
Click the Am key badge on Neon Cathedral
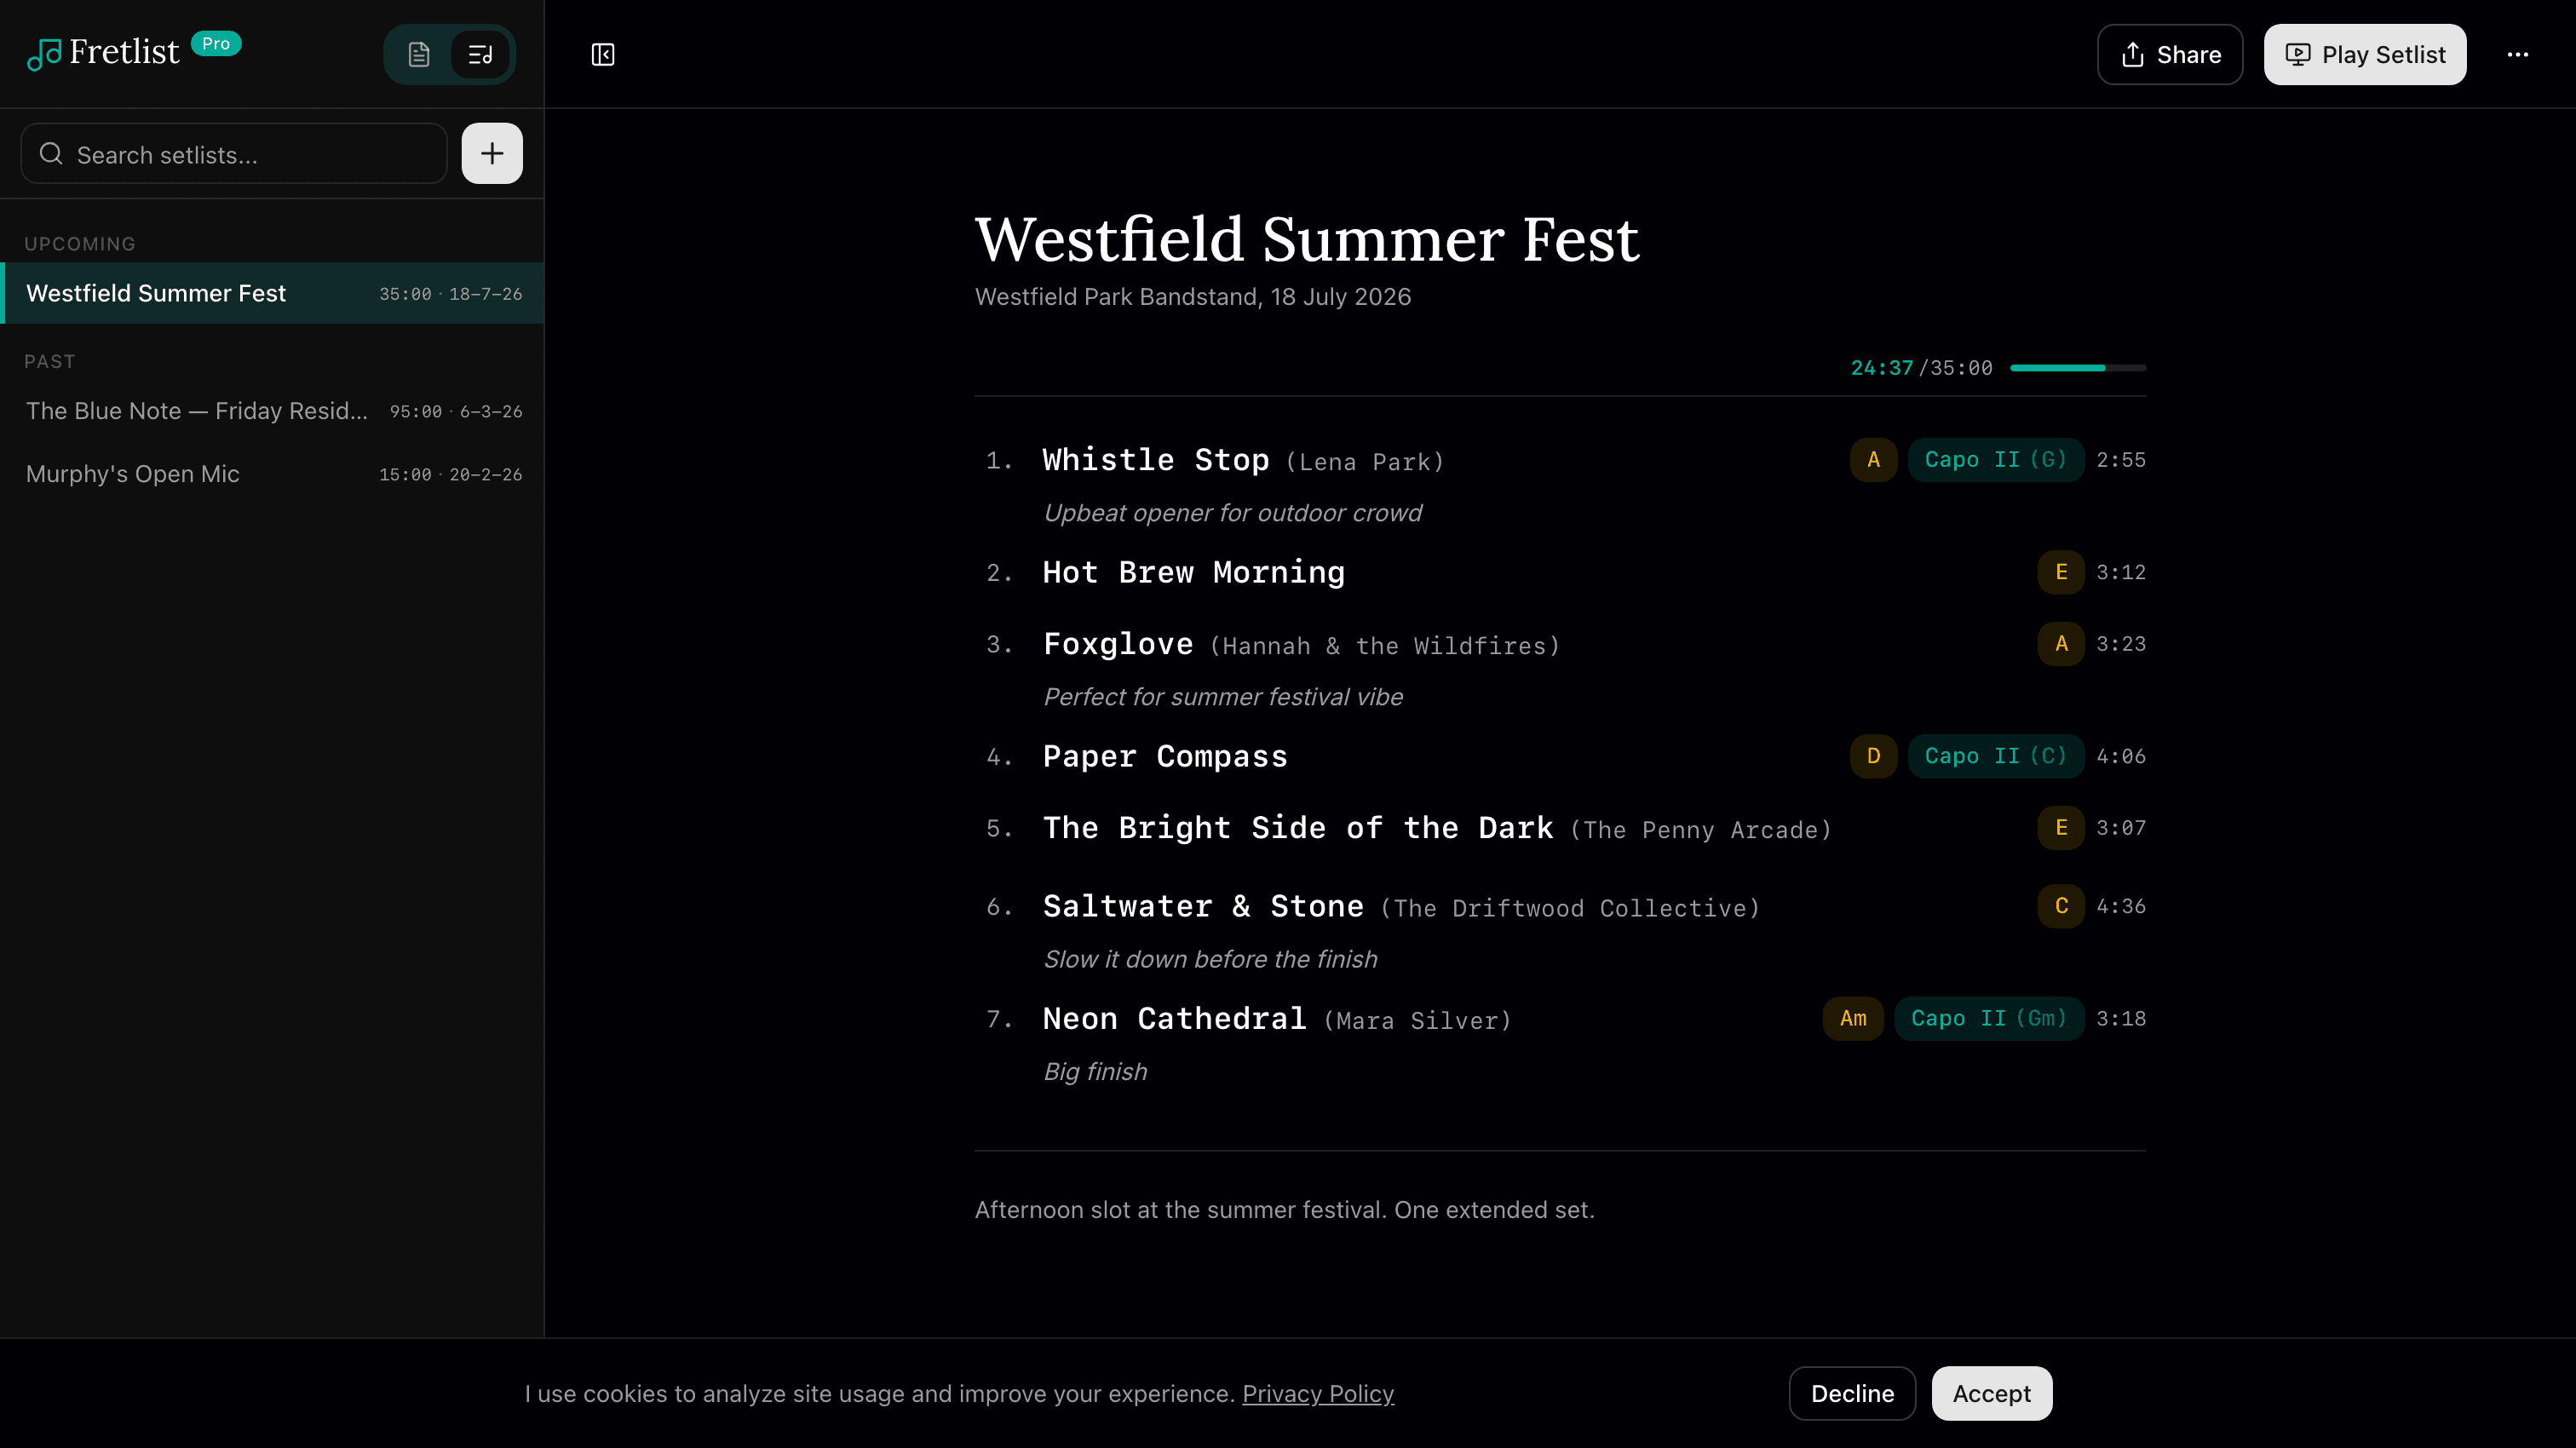(x=1852, y=1018)
